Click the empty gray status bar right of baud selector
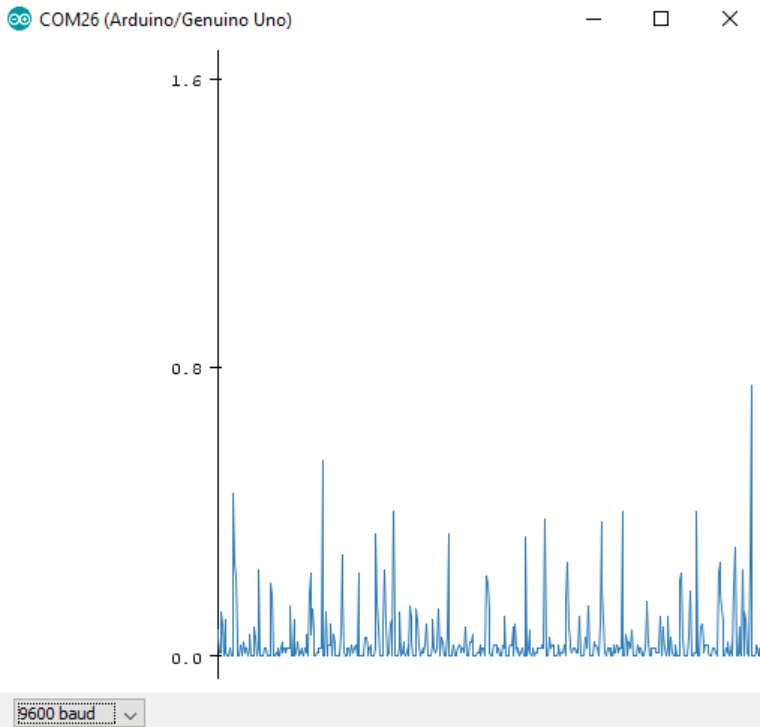This screenshot has height=727, width=760. (450, 712)
